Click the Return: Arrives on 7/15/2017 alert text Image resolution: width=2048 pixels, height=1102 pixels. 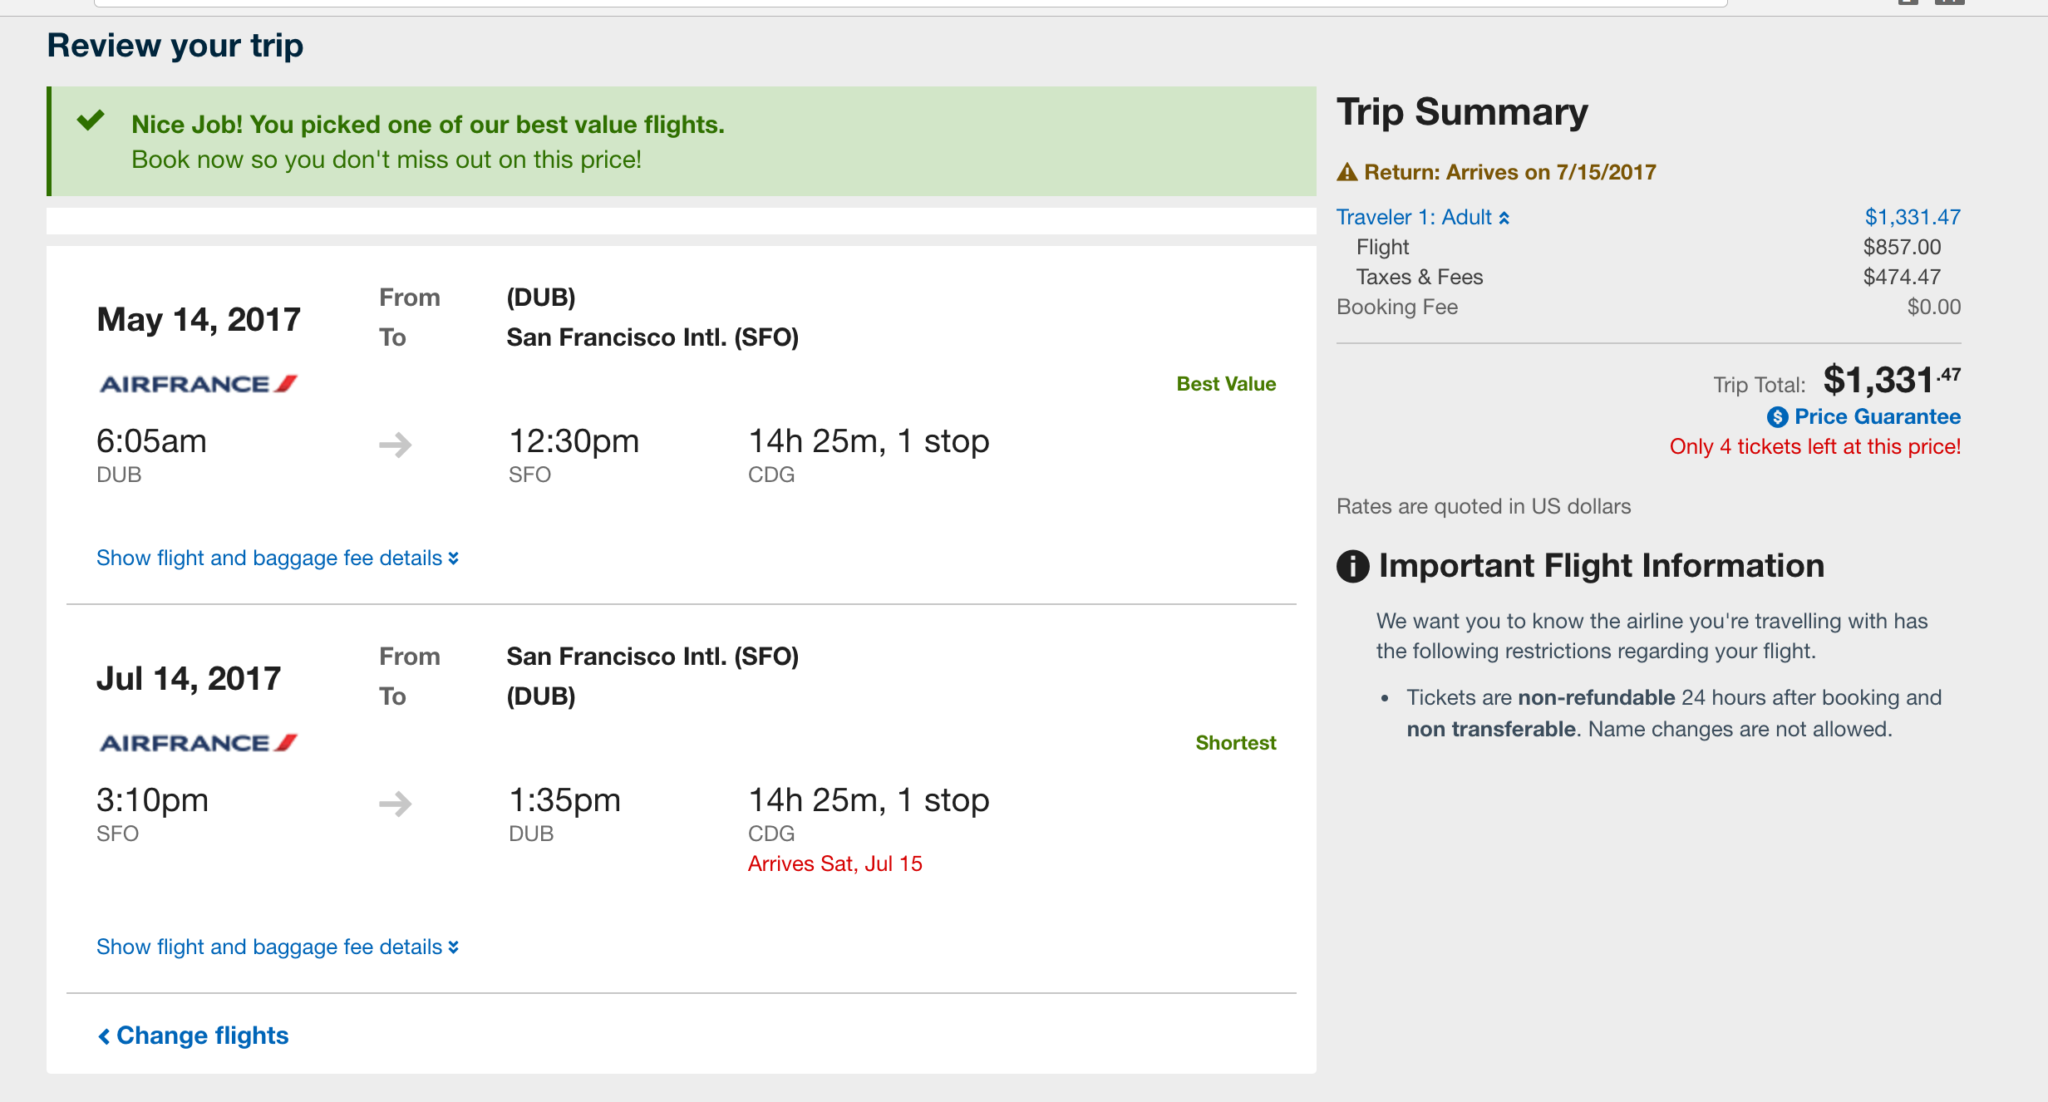point(1510,173)
